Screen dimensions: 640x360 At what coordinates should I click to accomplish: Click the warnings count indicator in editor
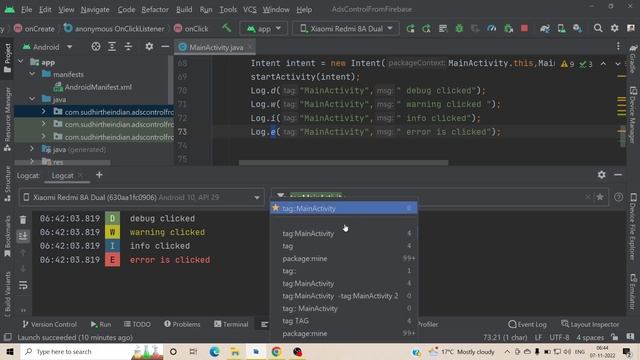pyautogui.click(x=568, y=64)
